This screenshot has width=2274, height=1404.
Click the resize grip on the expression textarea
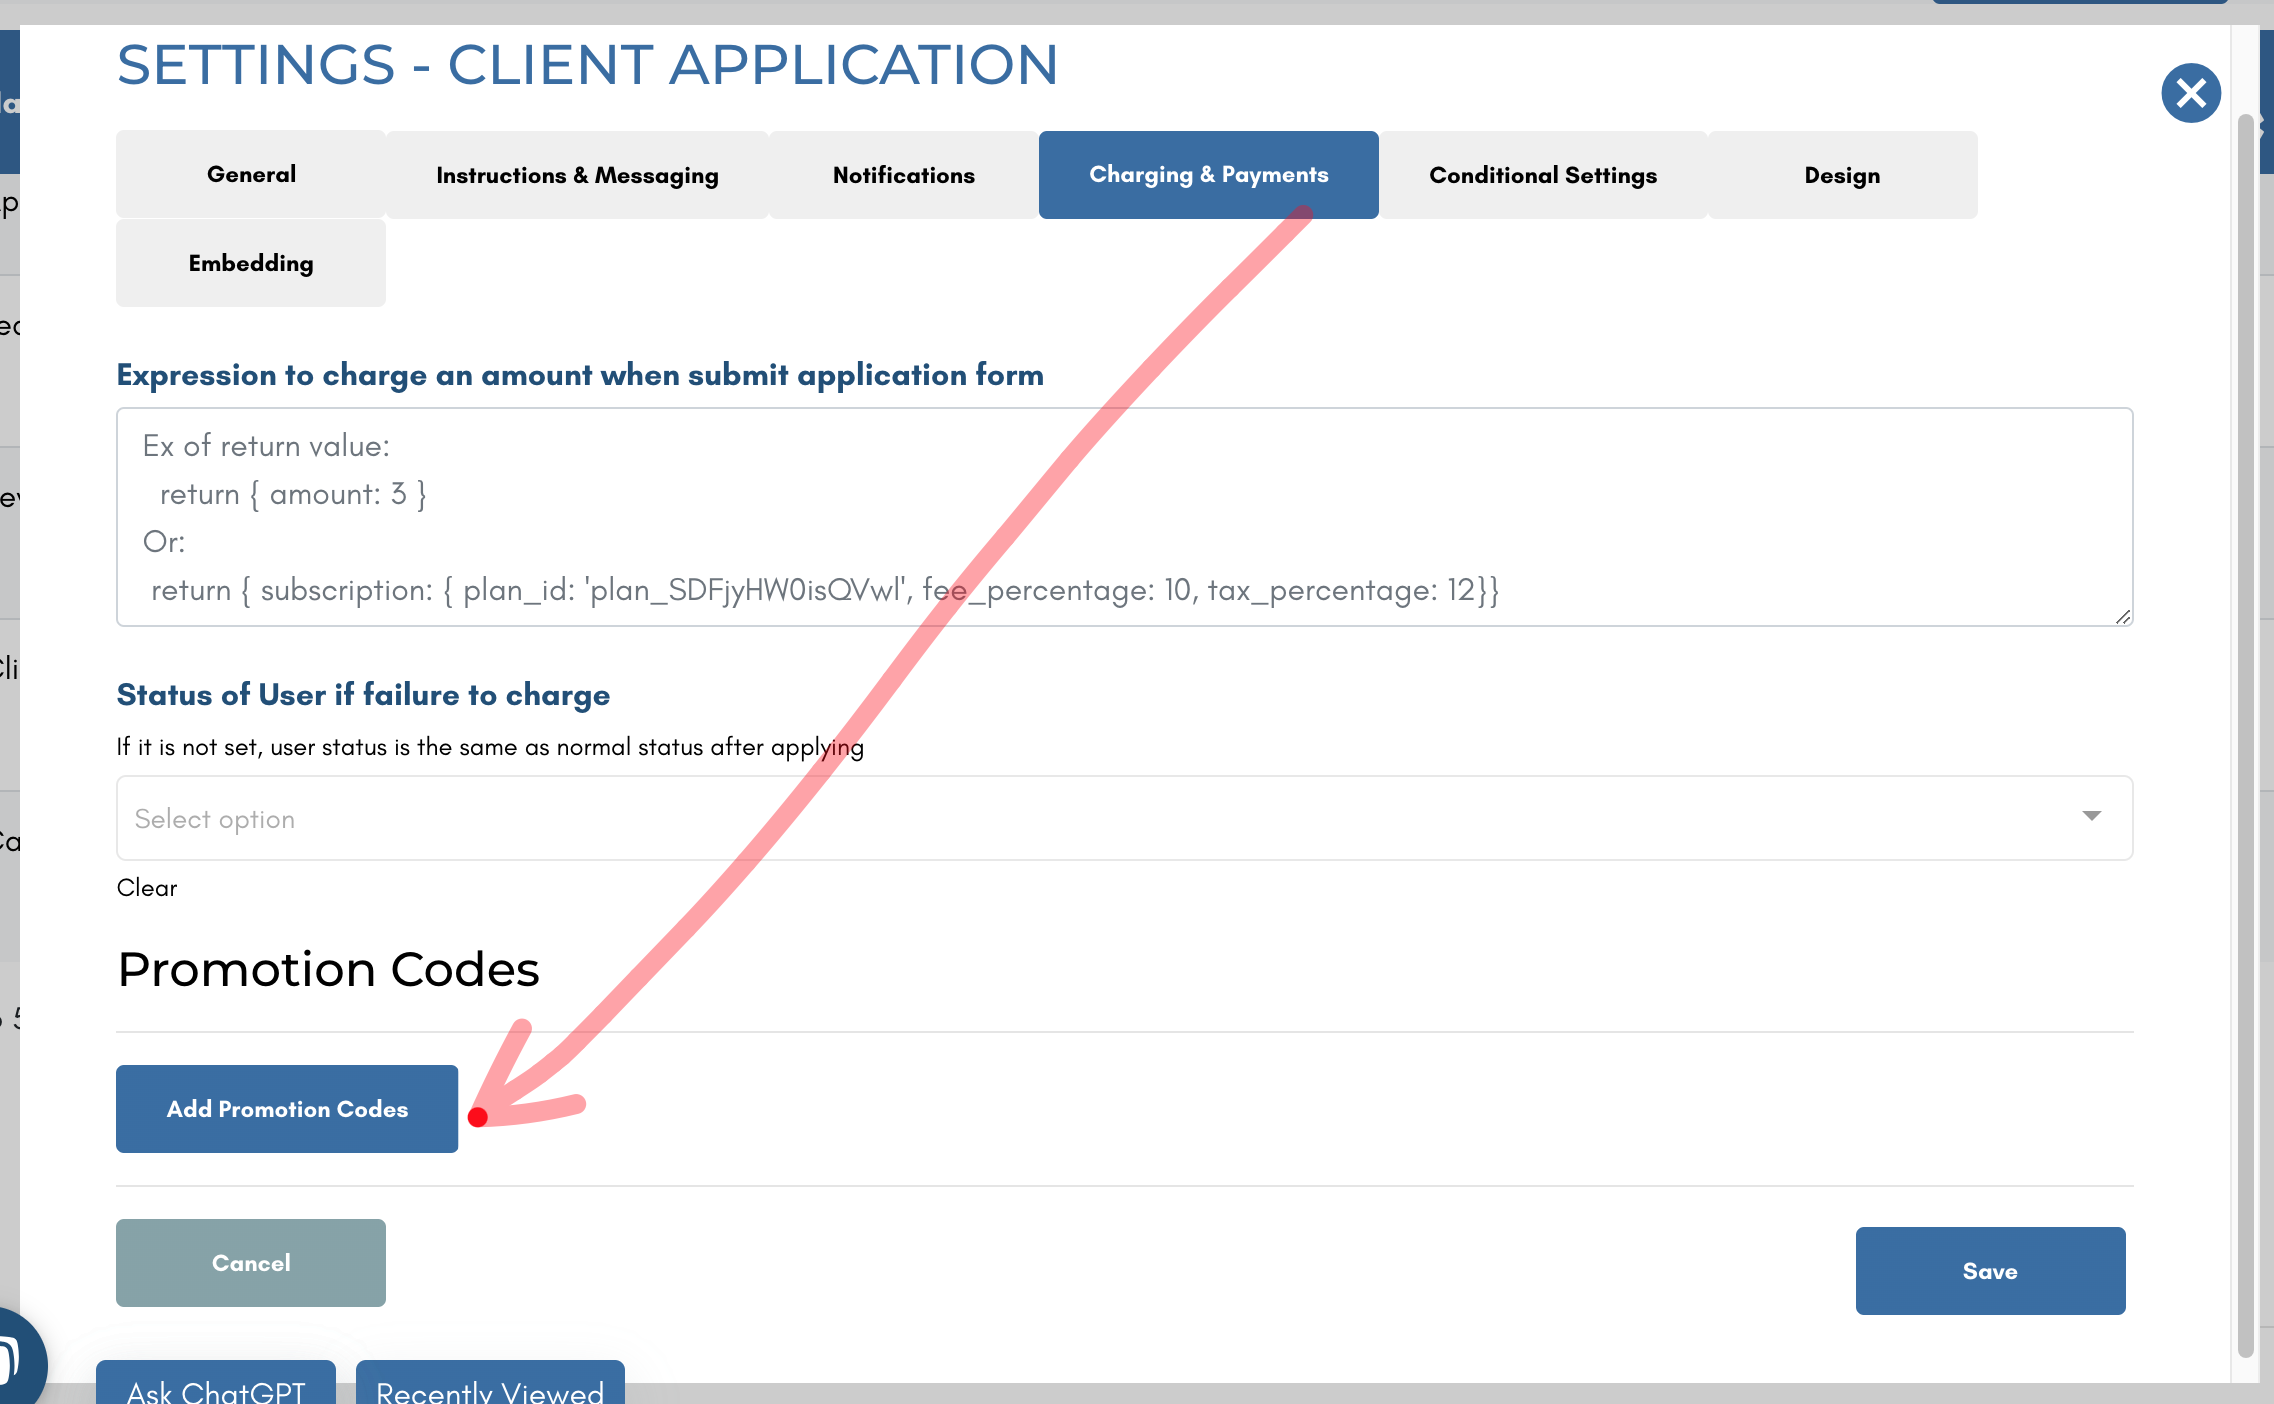coord(2122,617)
